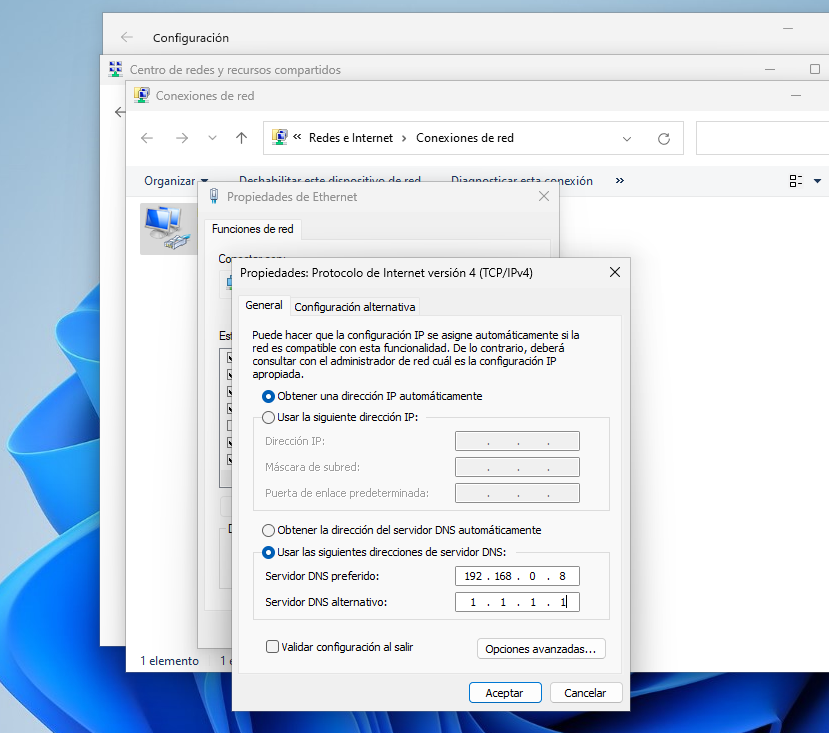Screen dimensions: 829x733
Task: Click Diagnosticar esta conexión in toolbar
Action: 522,180
